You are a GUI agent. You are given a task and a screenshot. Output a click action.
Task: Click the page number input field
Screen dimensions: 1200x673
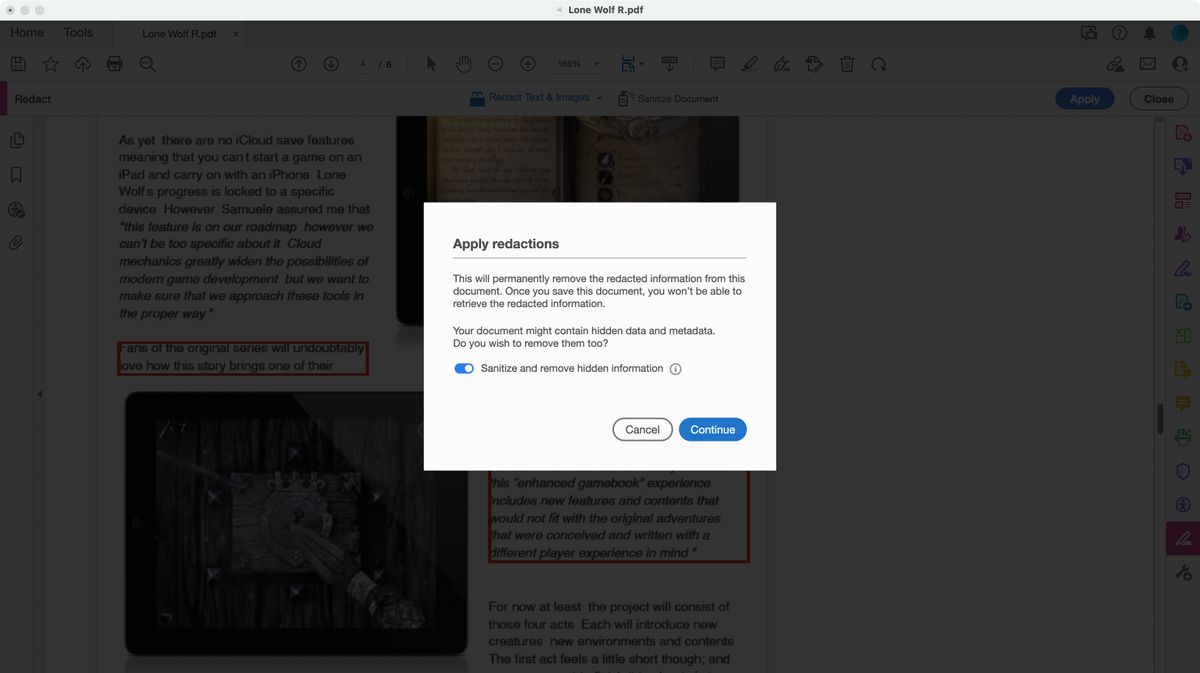click(364, 63)
